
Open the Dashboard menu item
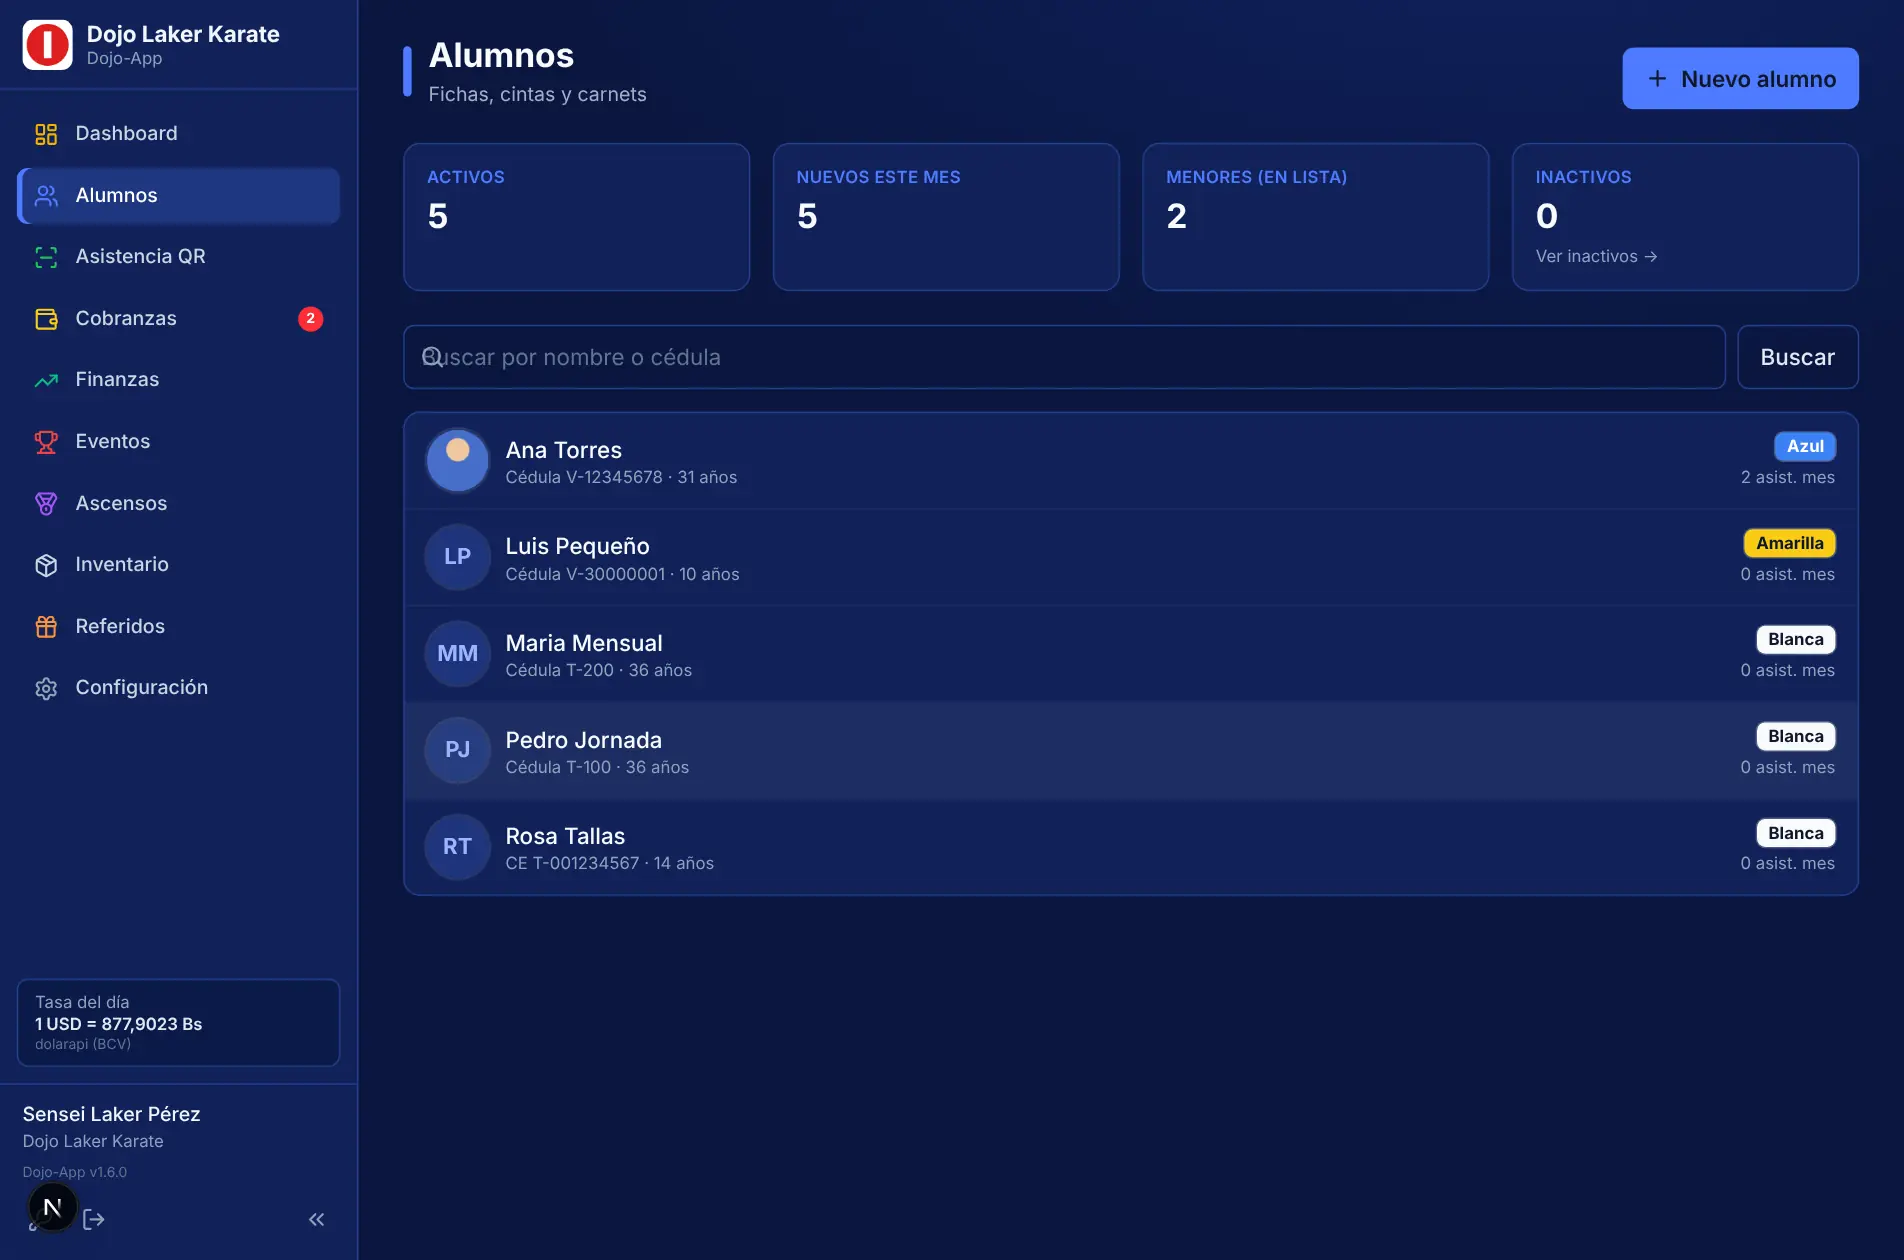click(x=178, y=133)
